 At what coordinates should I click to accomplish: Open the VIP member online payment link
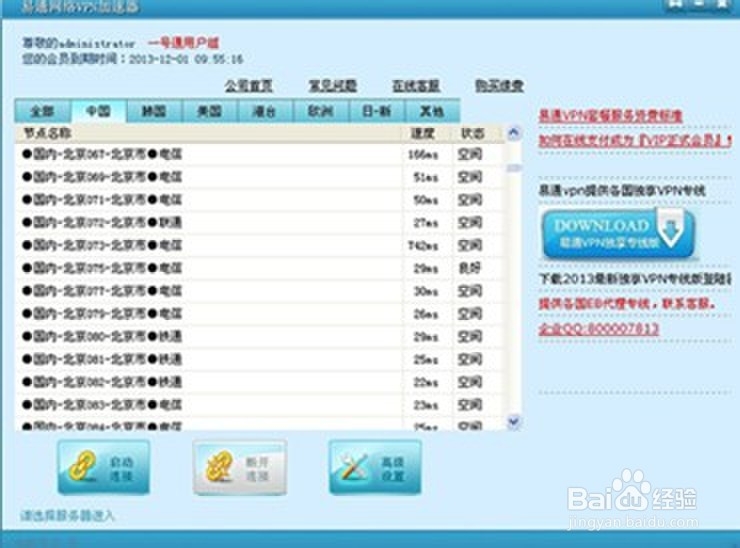click(x=635, y=140)
